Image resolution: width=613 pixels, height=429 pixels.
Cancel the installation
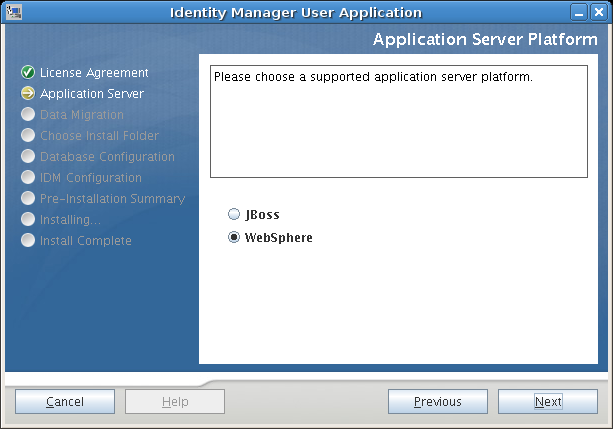point(65,402)
